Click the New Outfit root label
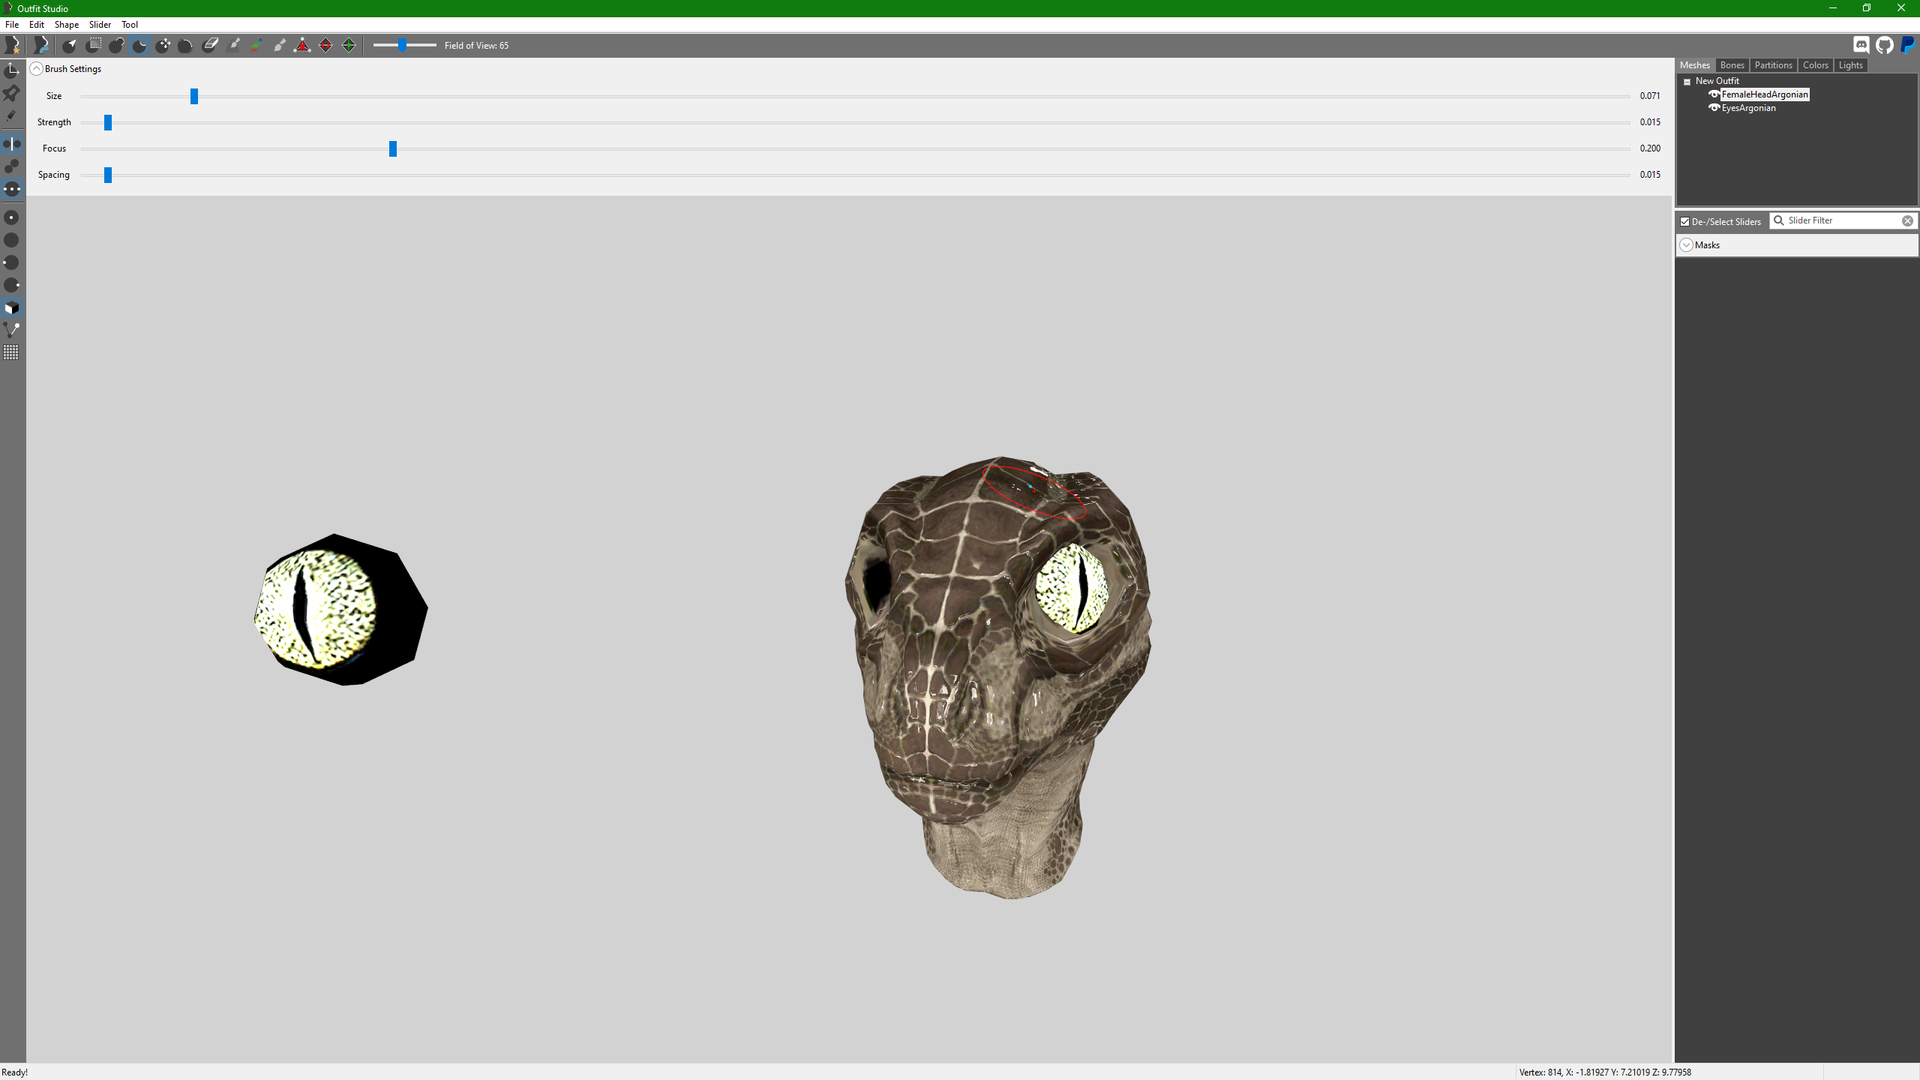 [x=1717, y=82]
